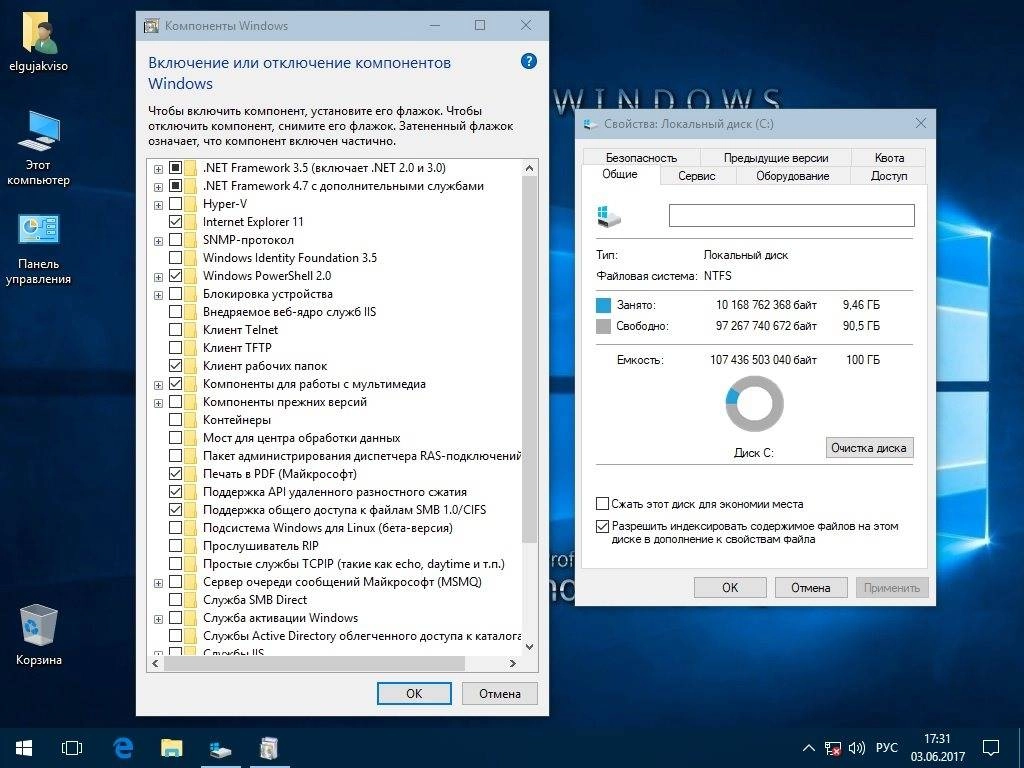Switch to Windows components taskbar item

(x=268, y=748)
